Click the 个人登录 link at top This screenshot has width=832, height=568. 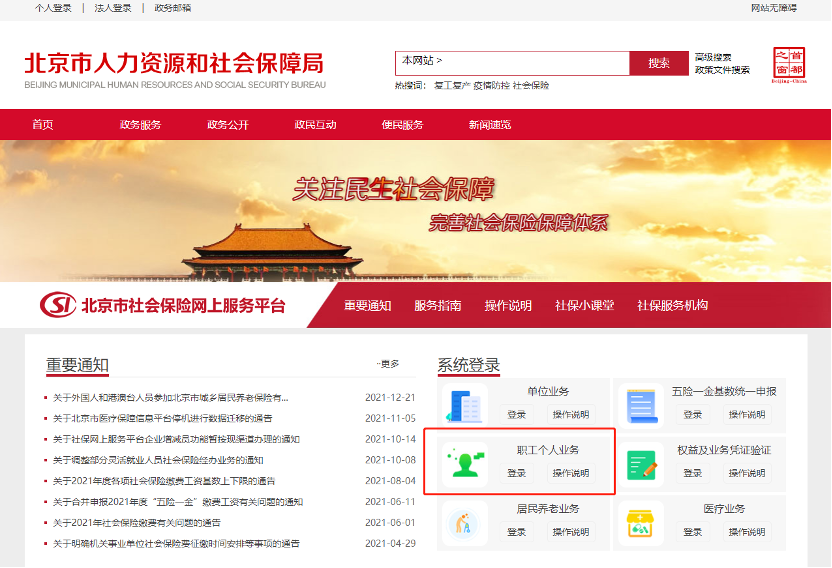tap(53, 8)
